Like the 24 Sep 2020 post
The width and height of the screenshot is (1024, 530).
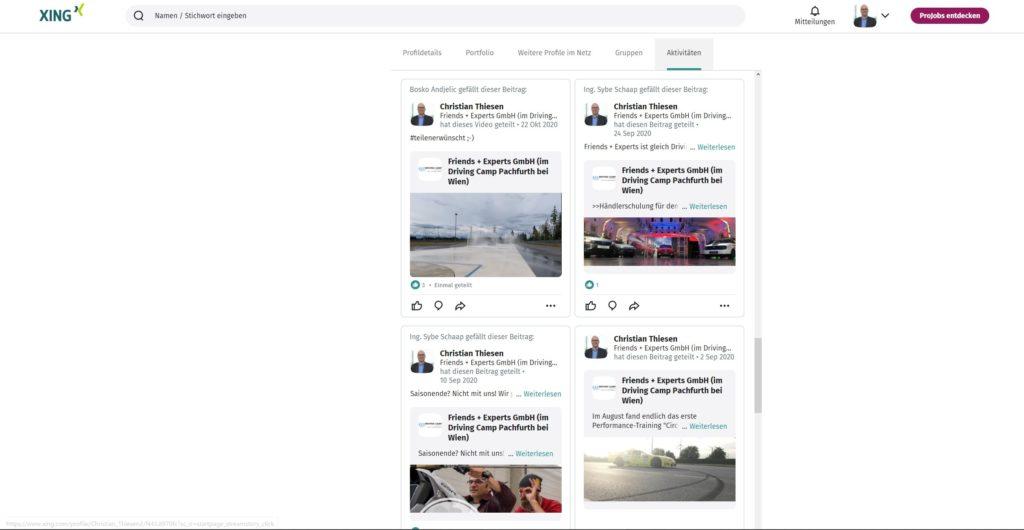point(590,305)
